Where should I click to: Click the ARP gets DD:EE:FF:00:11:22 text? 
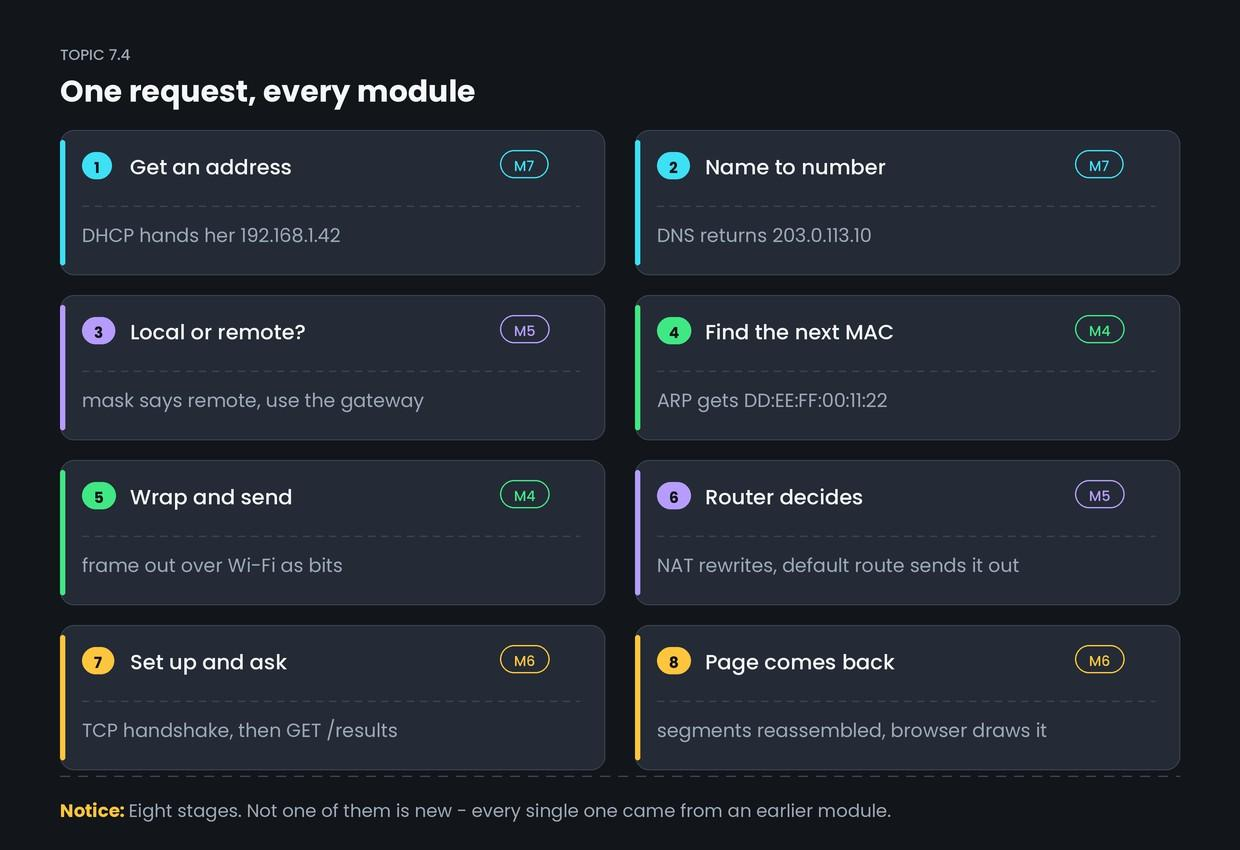772,400
